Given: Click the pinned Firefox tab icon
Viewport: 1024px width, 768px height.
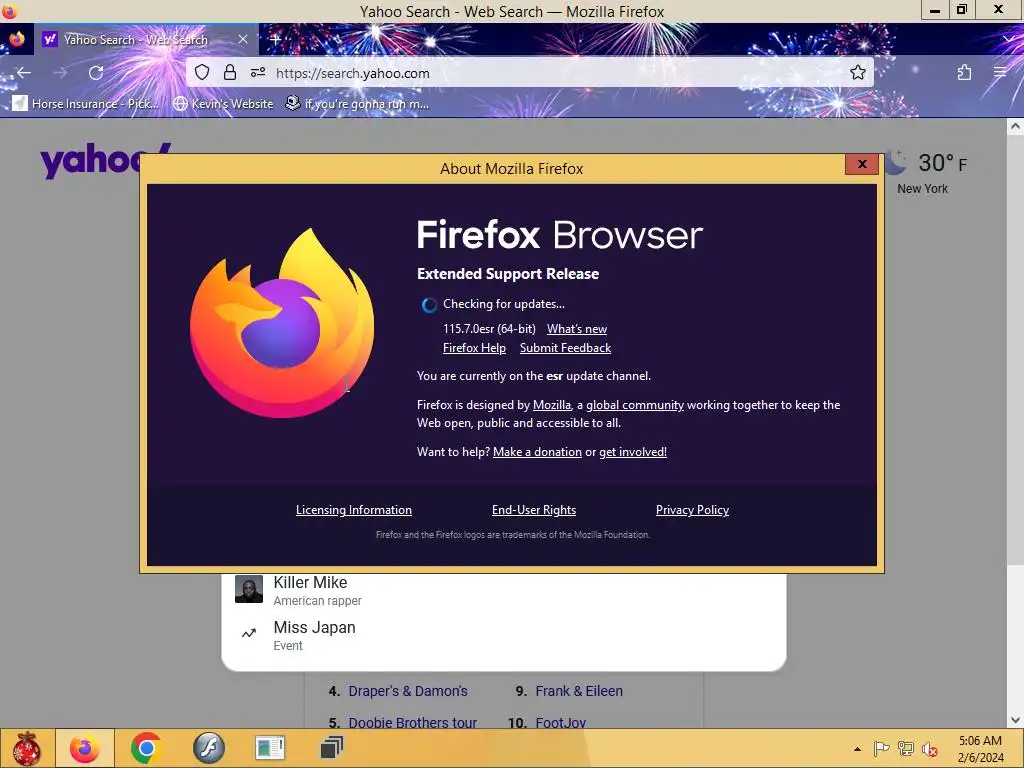Looking at the screenshot, I should point(17,39).
